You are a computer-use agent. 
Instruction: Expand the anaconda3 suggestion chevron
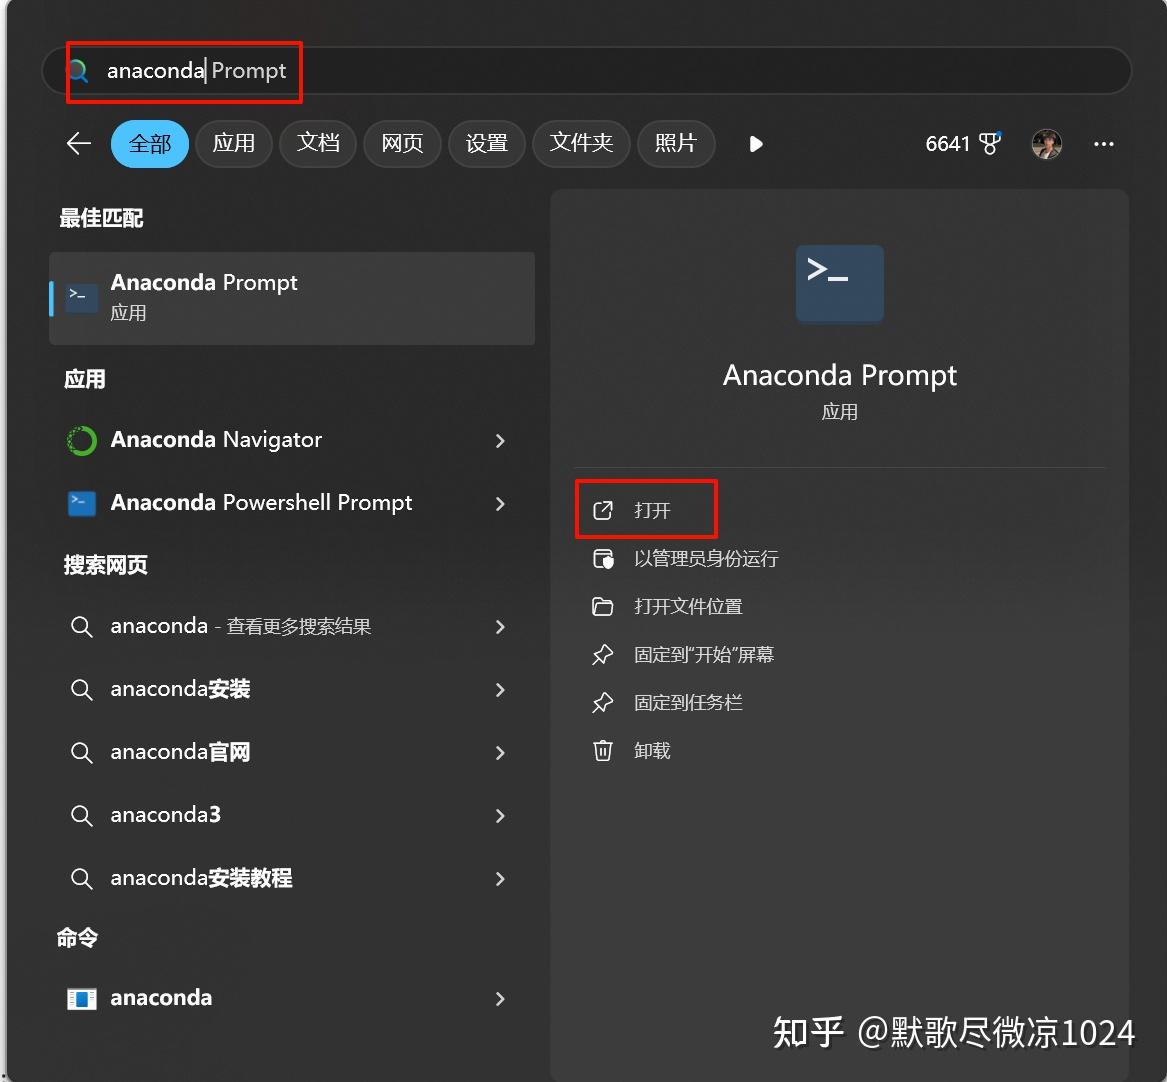tap(499, 816)
